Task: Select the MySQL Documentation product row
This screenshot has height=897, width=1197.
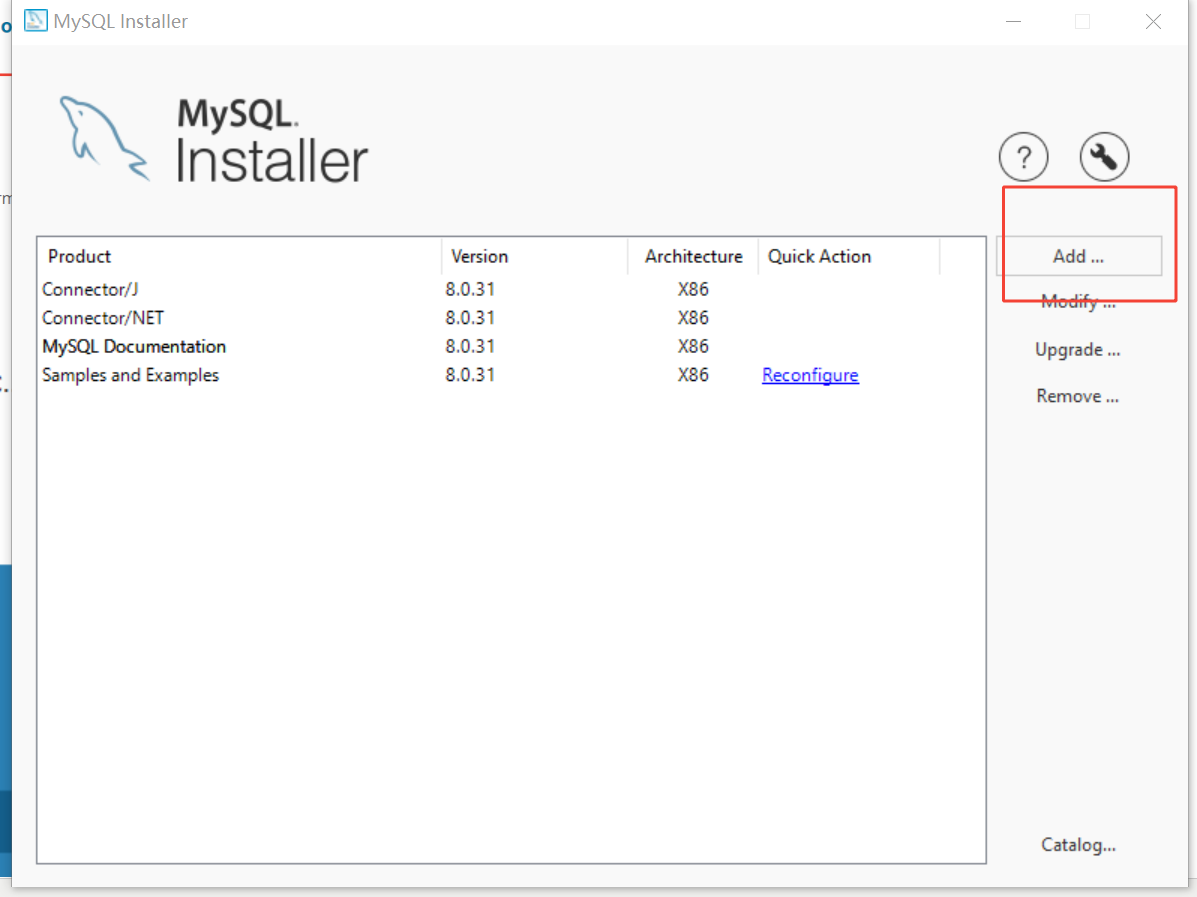Action: (x=511, y=347)
